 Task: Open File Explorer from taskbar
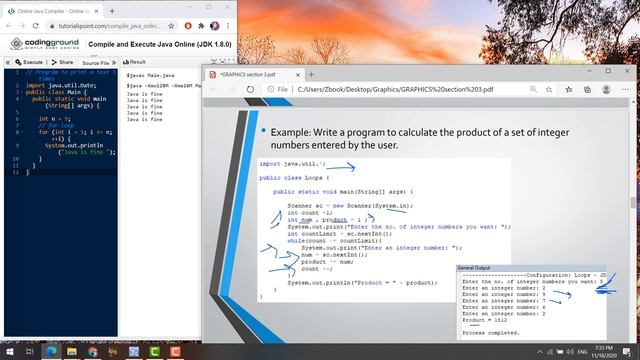(x=72, y=351)
